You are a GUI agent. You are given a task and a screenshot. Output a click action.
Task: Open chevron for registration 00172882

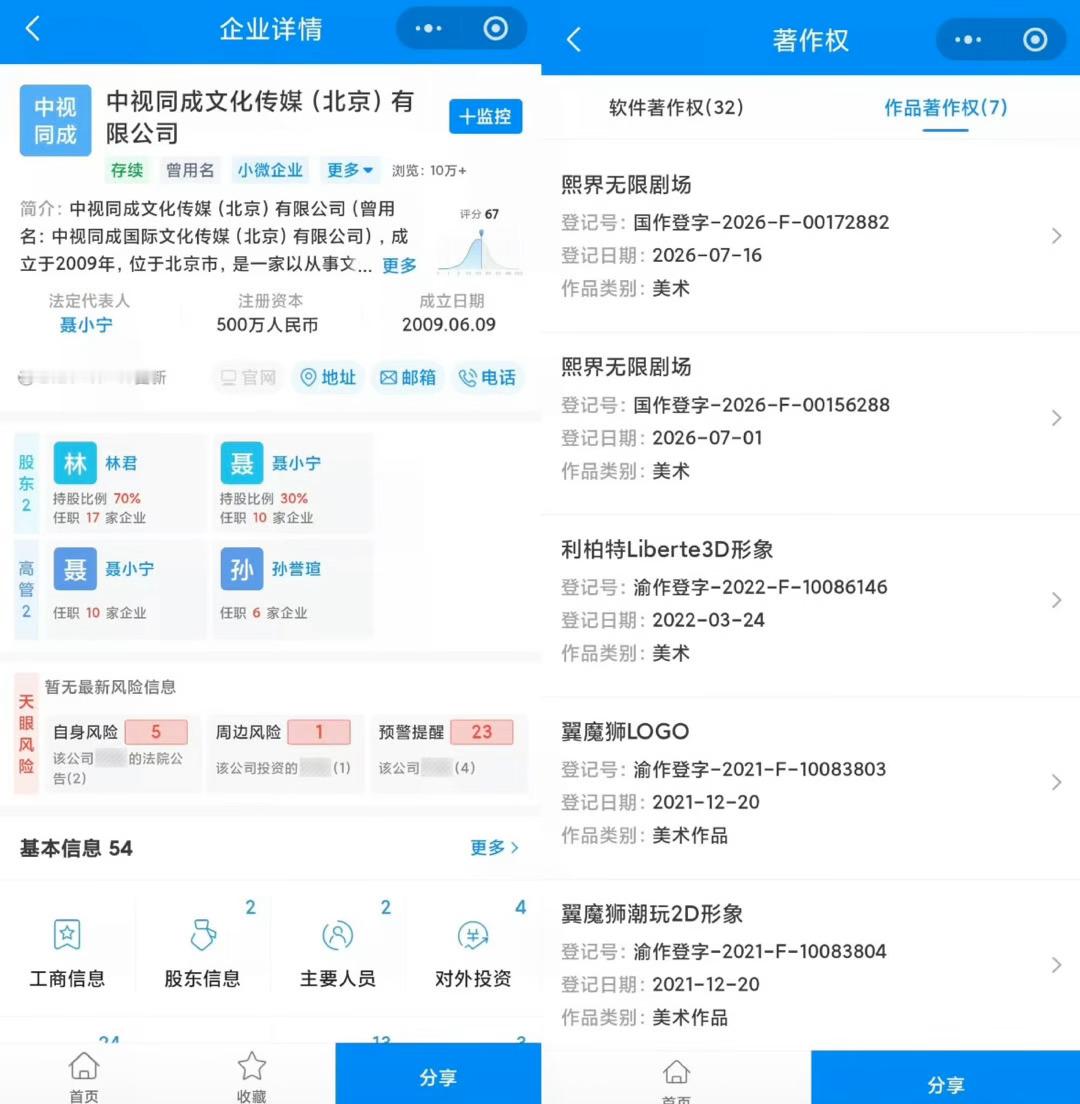click(1056, 236)
